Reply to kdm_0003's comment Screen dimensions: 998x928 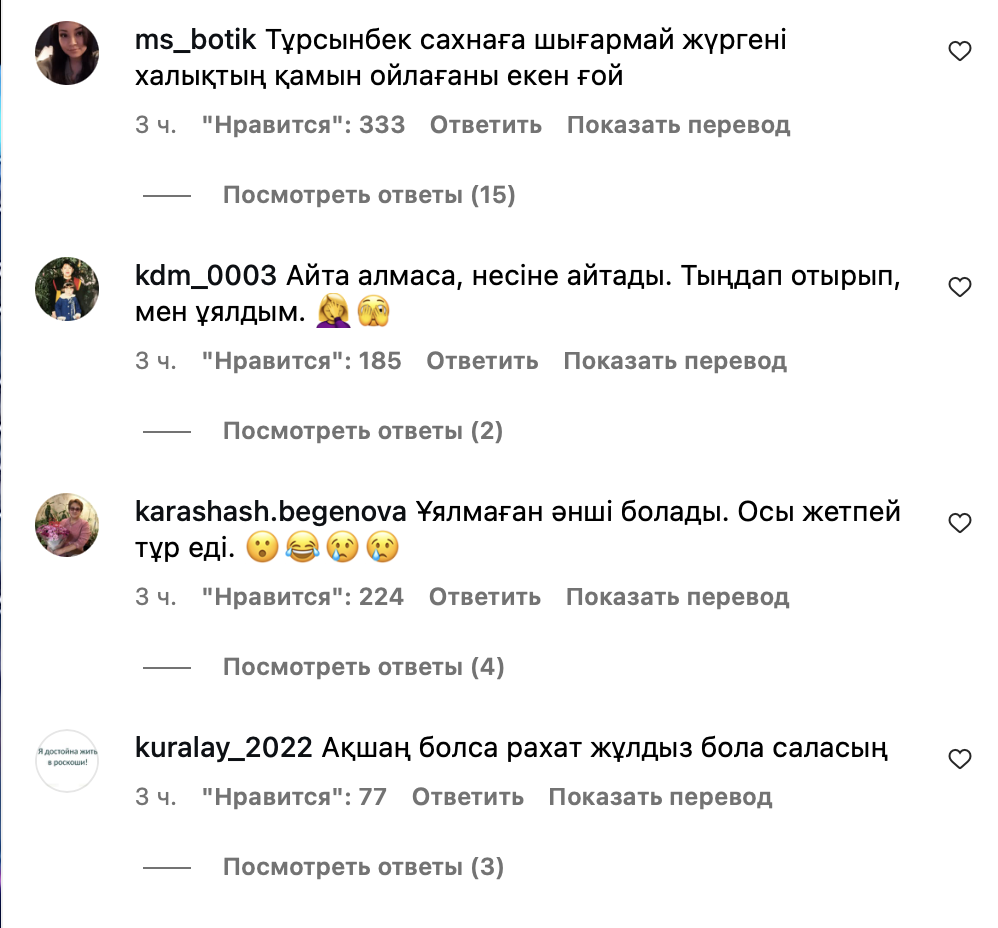coord(482,361)
